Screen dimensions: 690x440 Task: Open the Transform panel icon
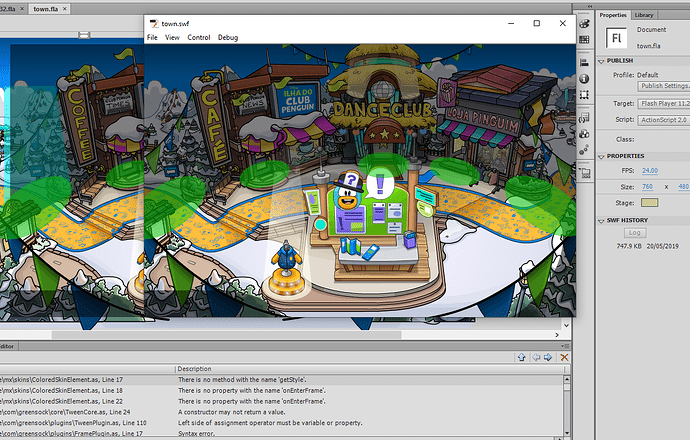[x=584, y=94]
